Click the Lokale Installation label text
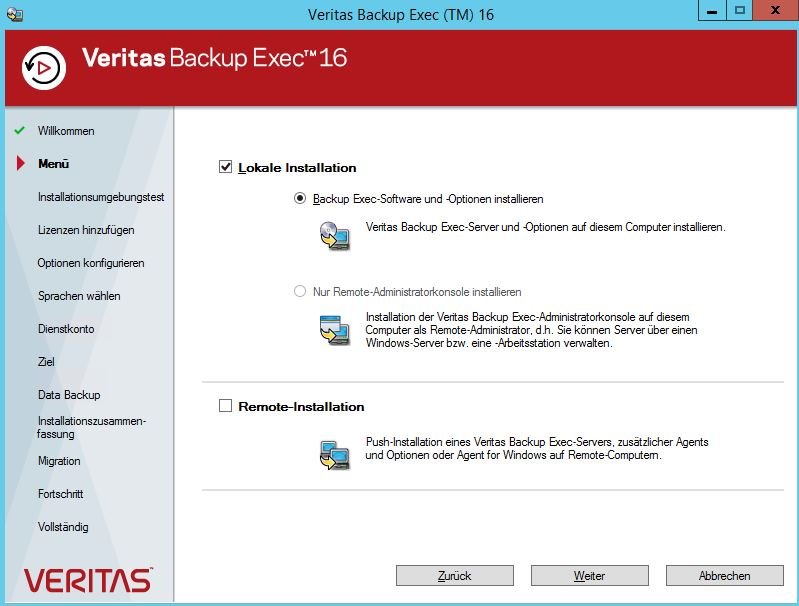 click(x=297, y=168)
